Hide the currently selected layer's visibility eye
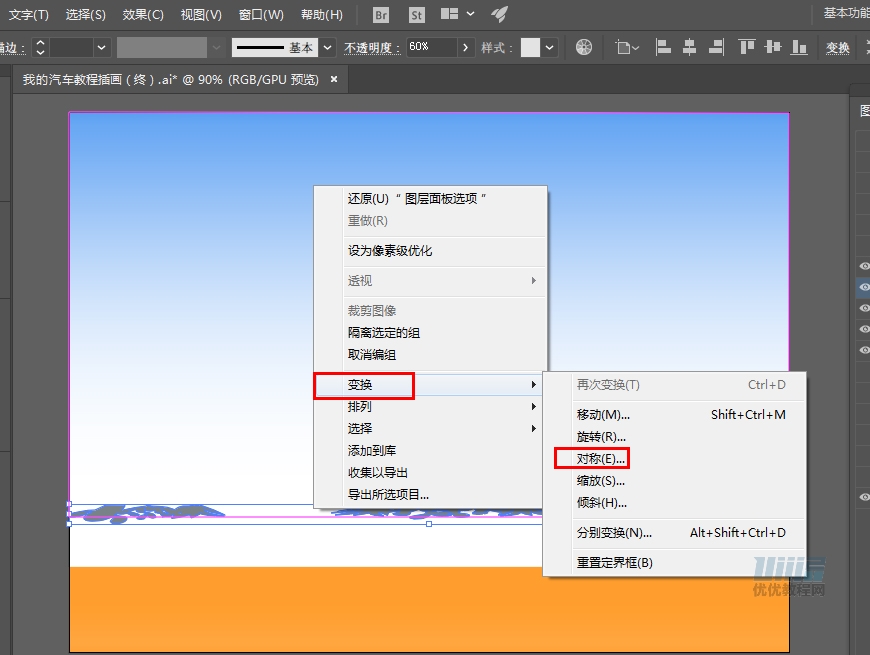 [x=863, y=287]
